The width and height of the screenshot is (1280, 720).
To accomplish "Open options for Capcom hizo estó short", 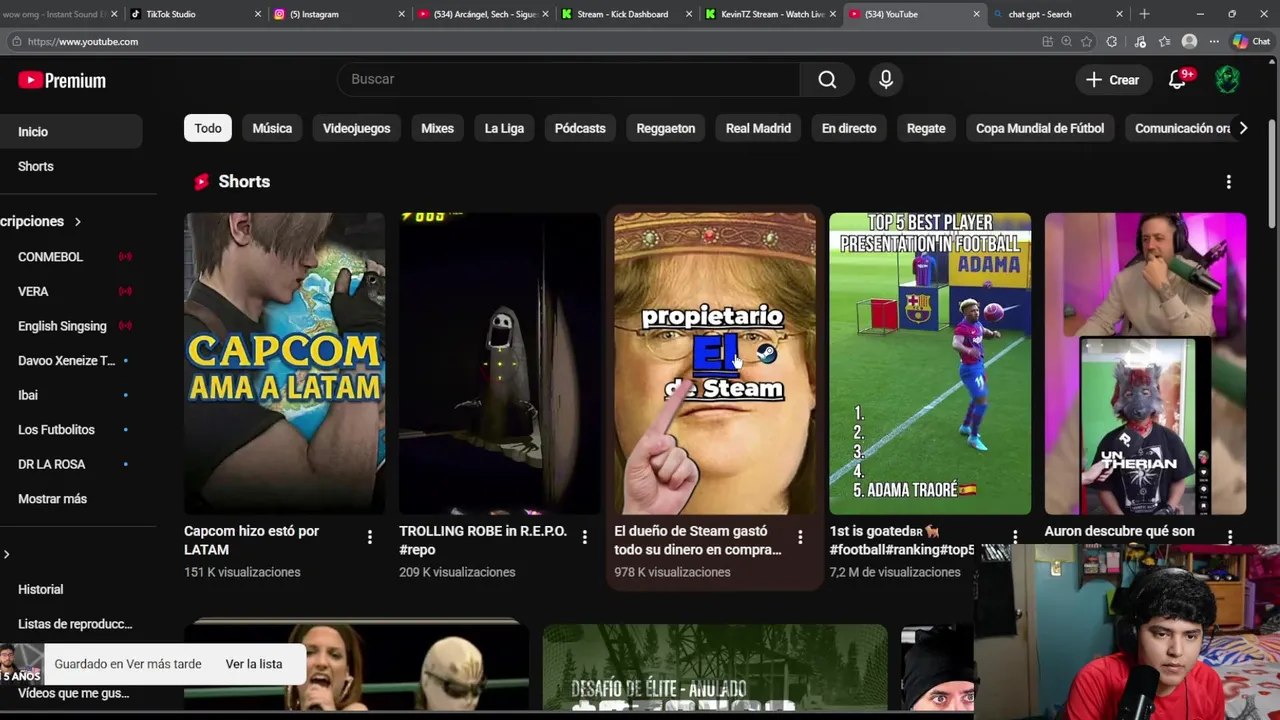I will click(x=370, y=537).
